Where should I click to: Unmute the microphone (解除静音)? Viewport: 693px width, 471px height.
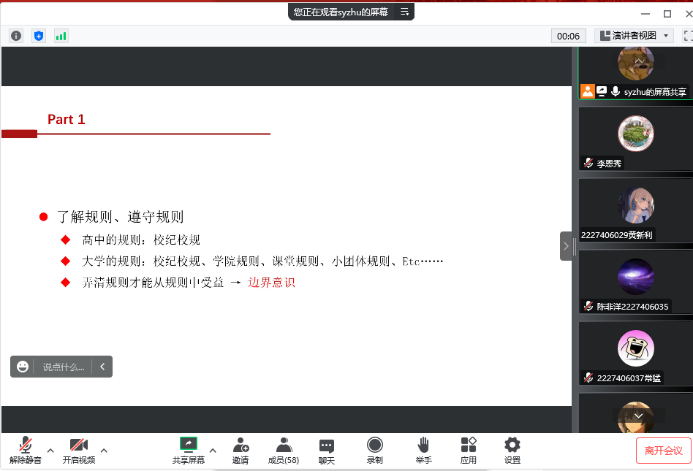coord(25,448)
